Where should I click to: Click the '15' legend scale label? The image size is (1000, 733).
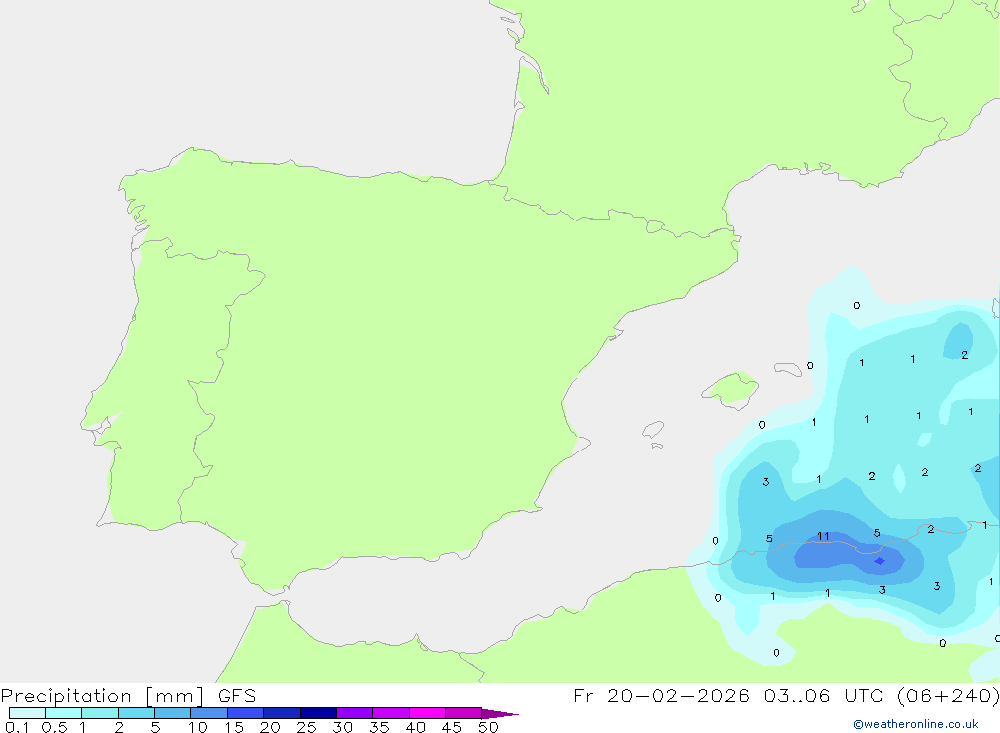coord(234,727)
